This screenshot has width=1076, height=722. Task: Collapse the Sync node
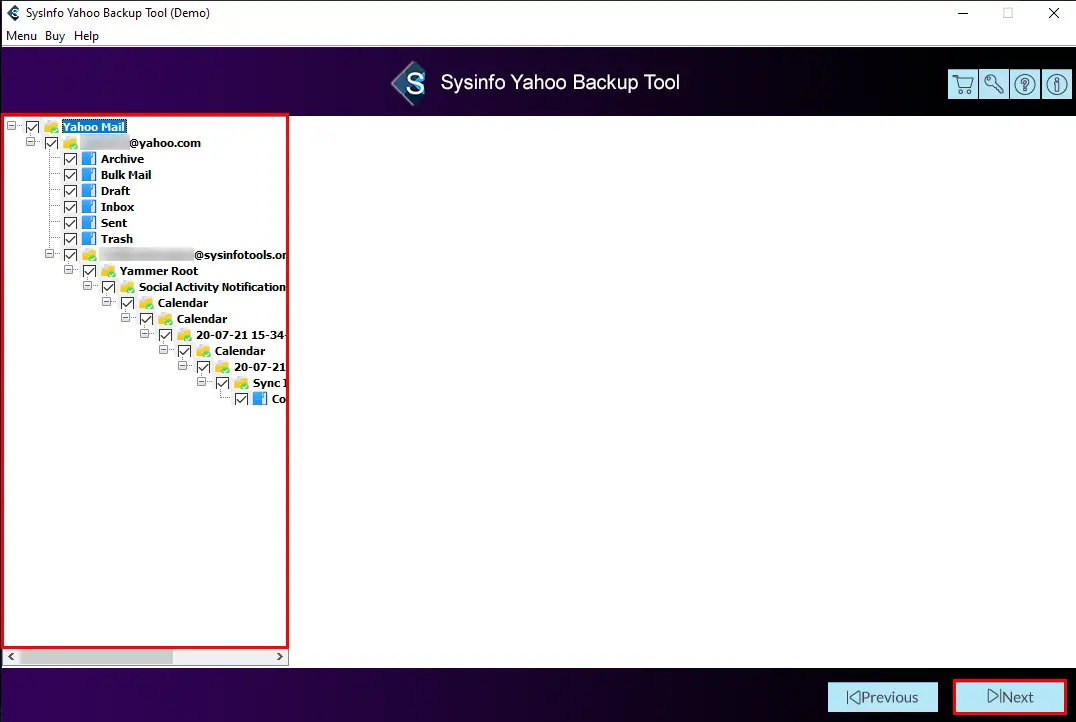coord(201,382)
